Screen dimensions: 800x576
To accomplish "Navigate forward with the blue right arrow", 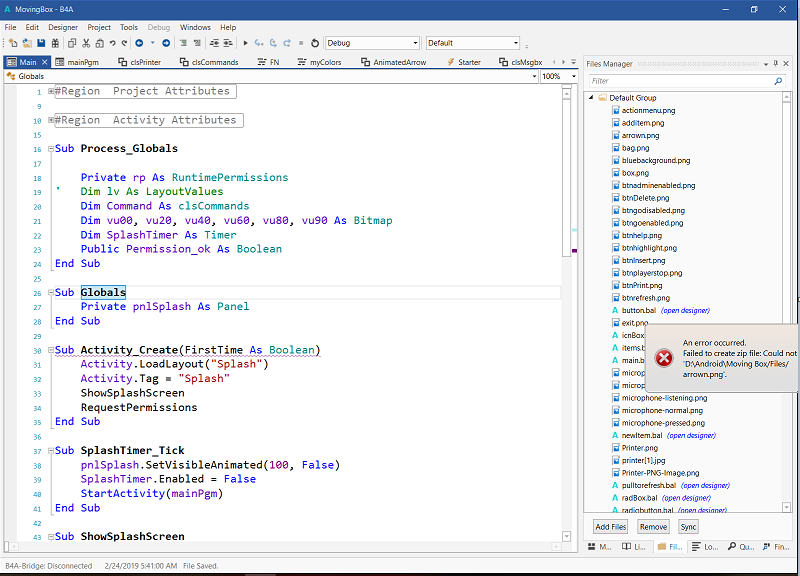I will tap(166, 43).
